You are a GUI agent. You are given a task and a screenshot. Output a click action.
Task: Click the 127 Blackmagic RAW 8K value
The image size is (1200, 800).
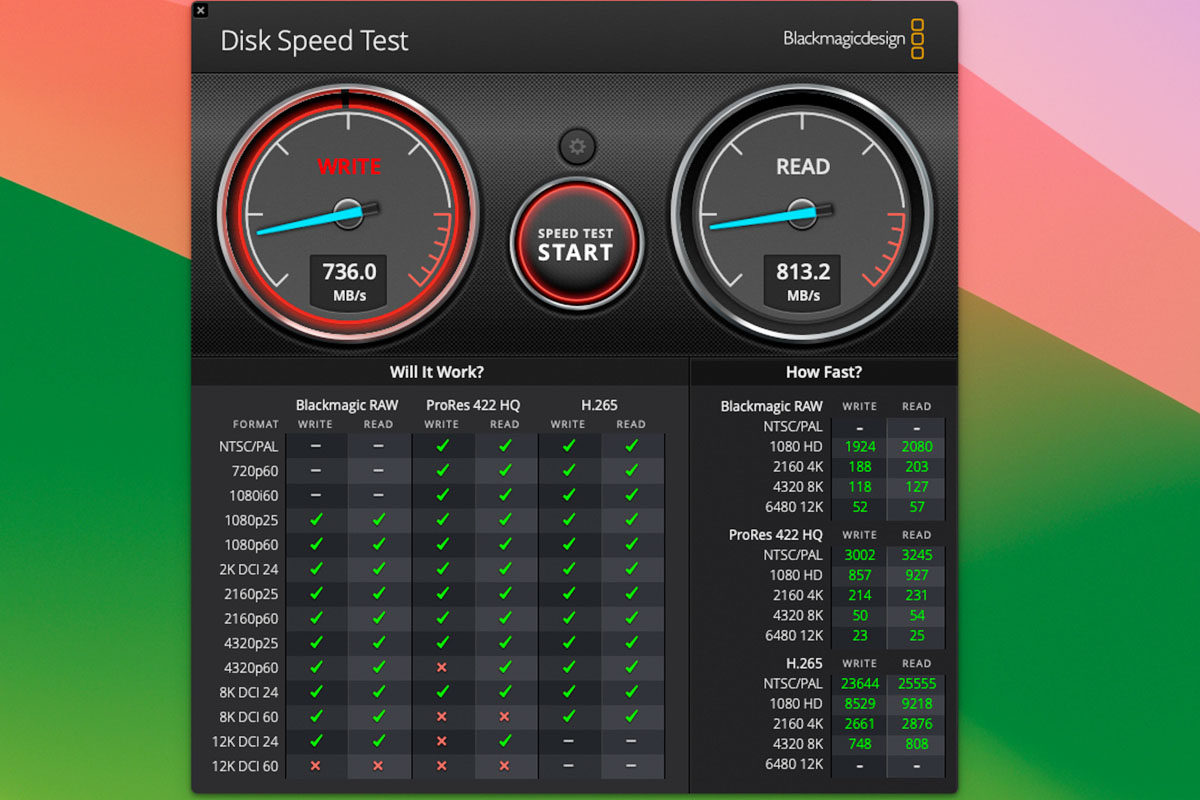[916, 487]
